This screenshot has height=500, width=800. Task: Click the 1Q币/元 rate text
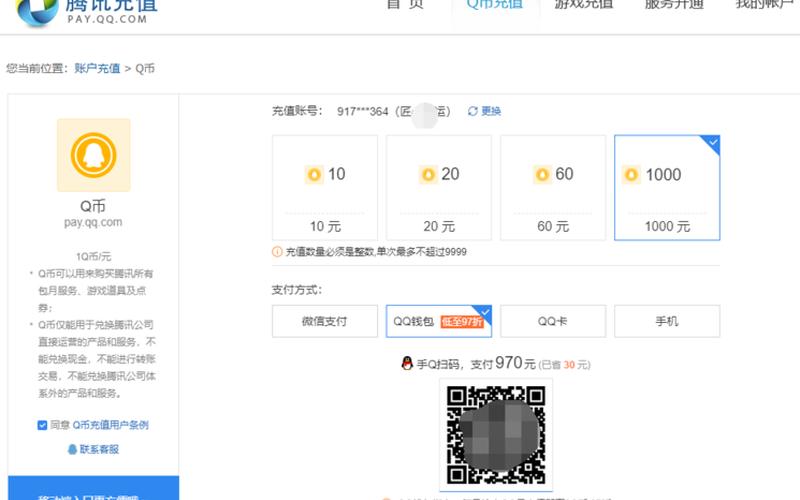93,256
